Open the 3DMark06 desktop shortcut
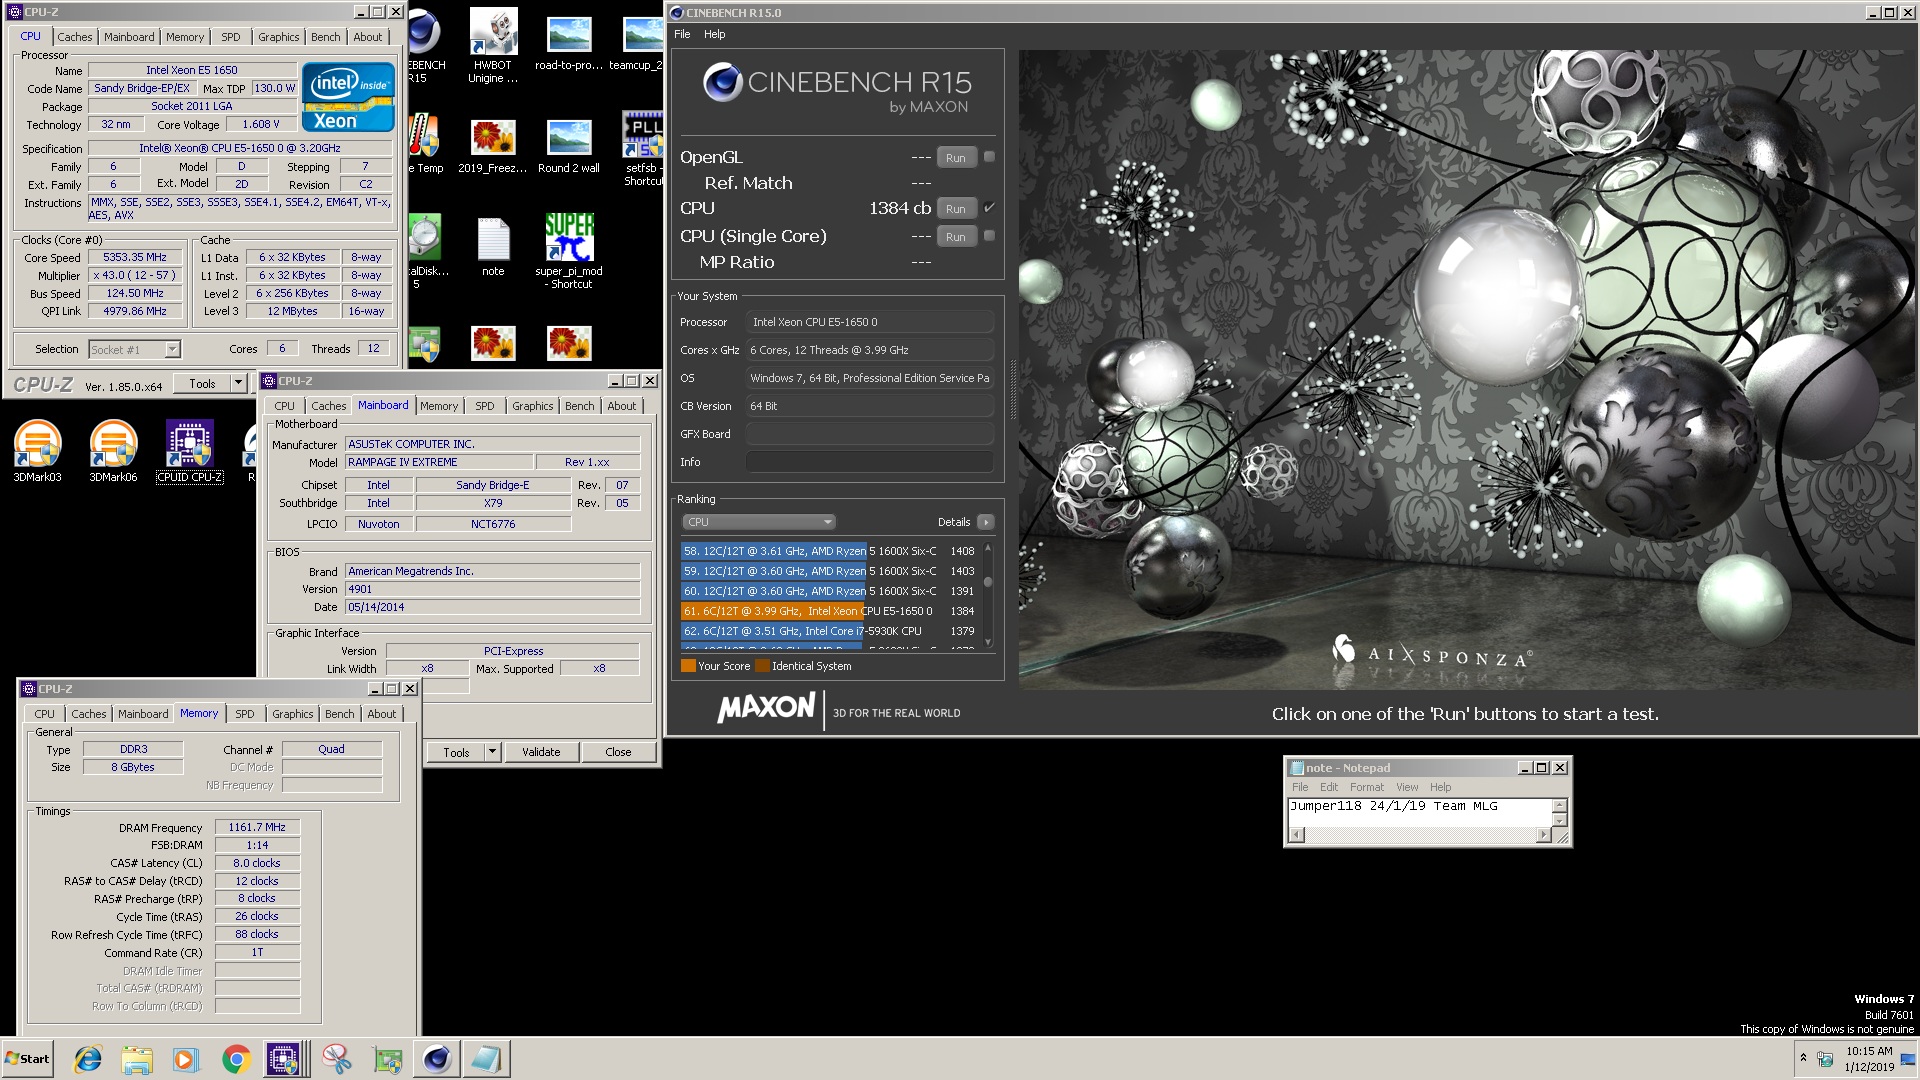Screen dimensions: 1920x1080 (113, 450)
